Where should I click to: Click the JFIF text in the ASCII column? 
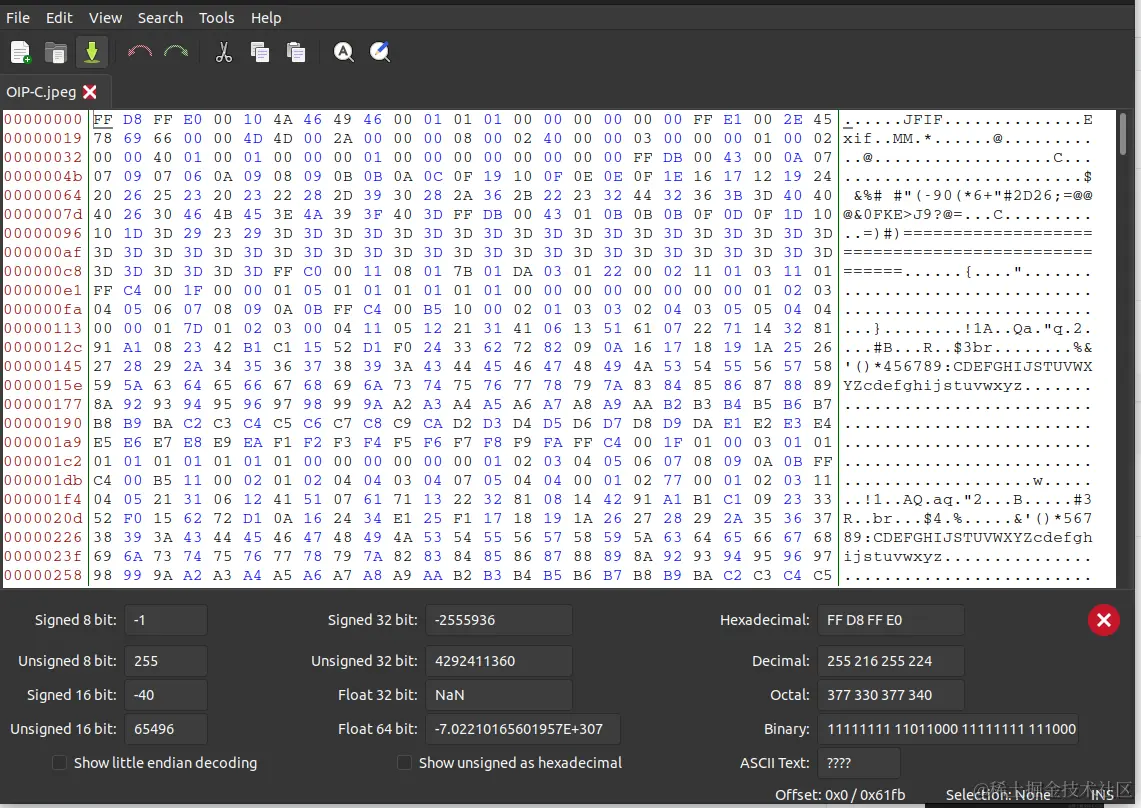[923, 119]
